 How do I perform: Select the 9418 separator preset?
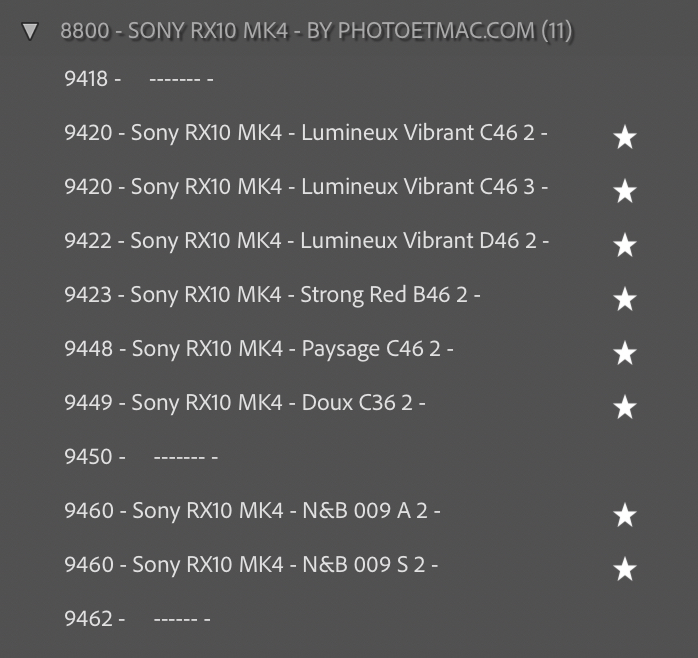tap(138, 78)
